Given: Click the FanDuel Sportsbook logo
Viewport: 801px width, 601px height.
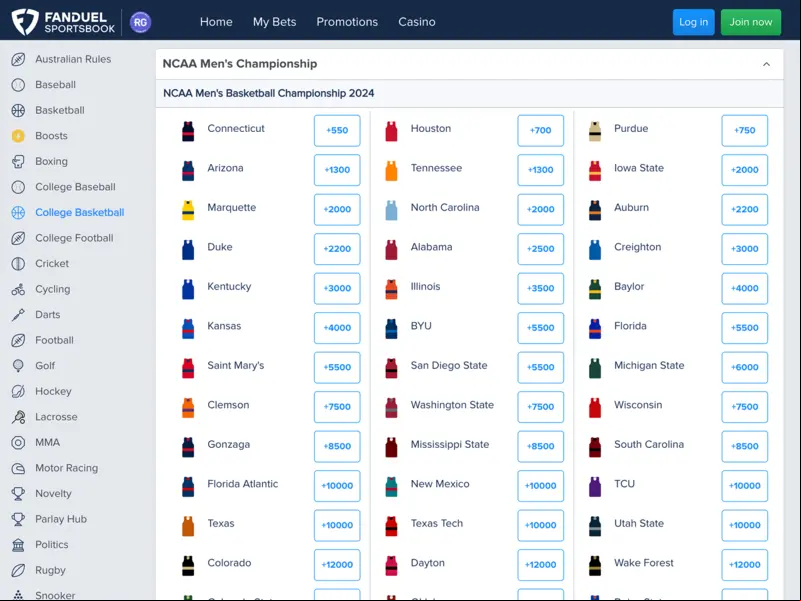Looking at the screenshot, I should click(63, 22).
